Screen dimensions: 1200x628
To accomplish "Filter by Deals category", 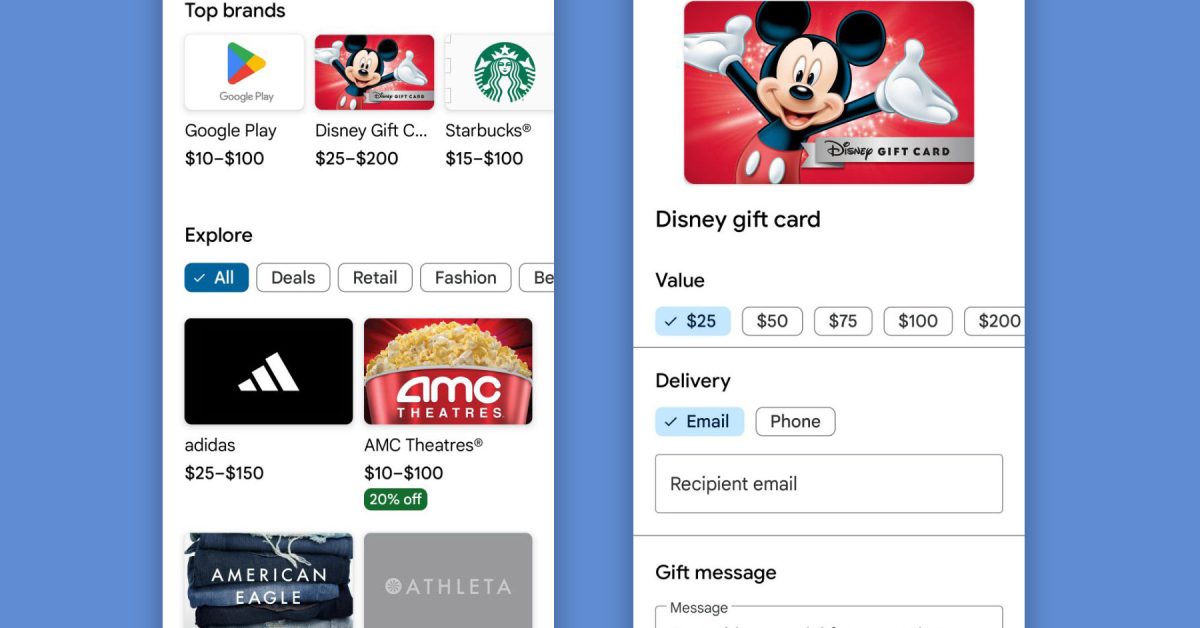I will (x=293, y=278).
